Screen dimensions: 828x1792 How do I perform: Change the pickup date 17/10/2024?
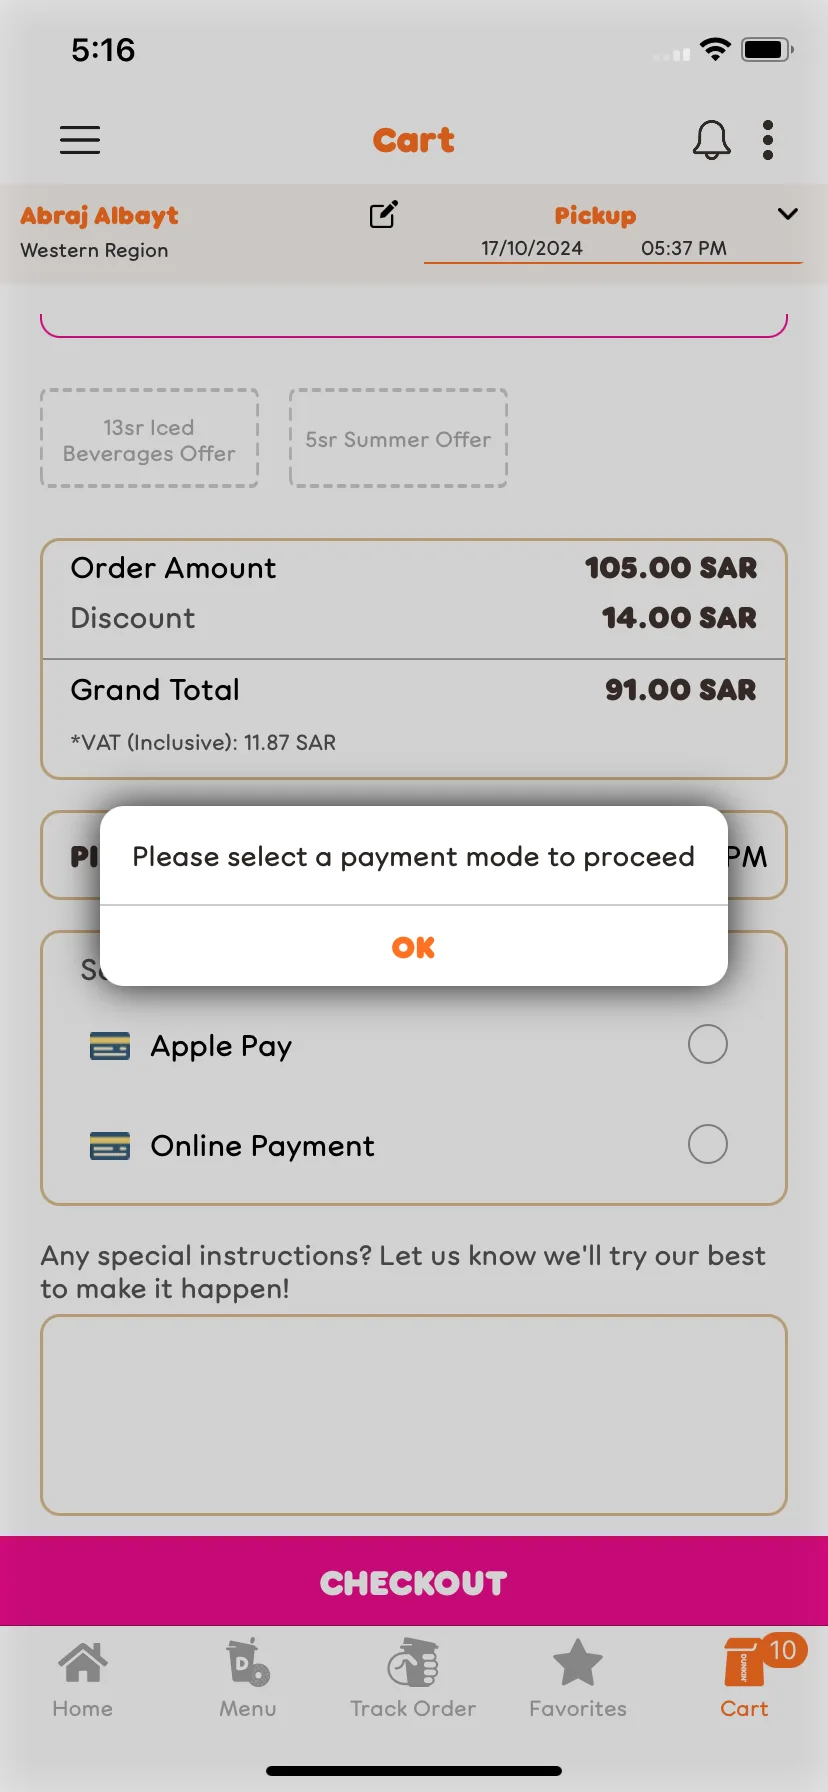[532, 248]
